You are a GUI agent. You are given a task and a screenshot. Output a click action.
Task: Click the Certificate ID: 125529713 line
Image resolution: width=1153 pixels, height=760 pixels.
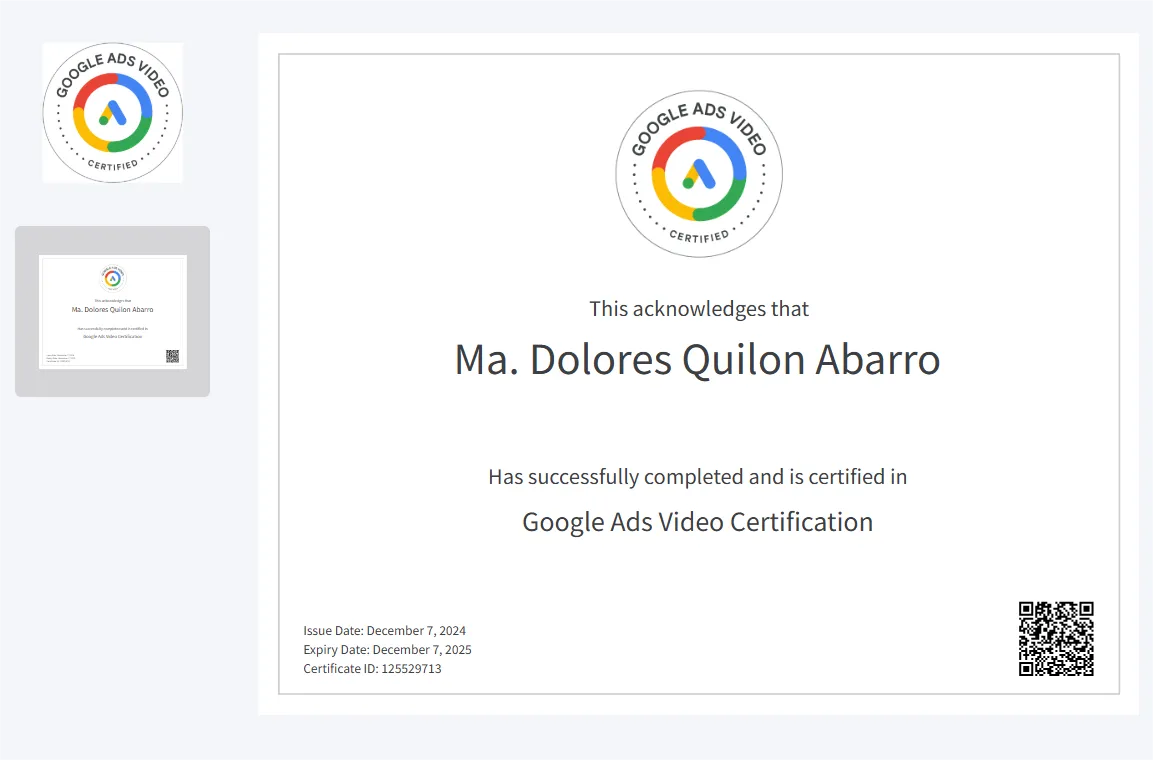click(372, 669)
